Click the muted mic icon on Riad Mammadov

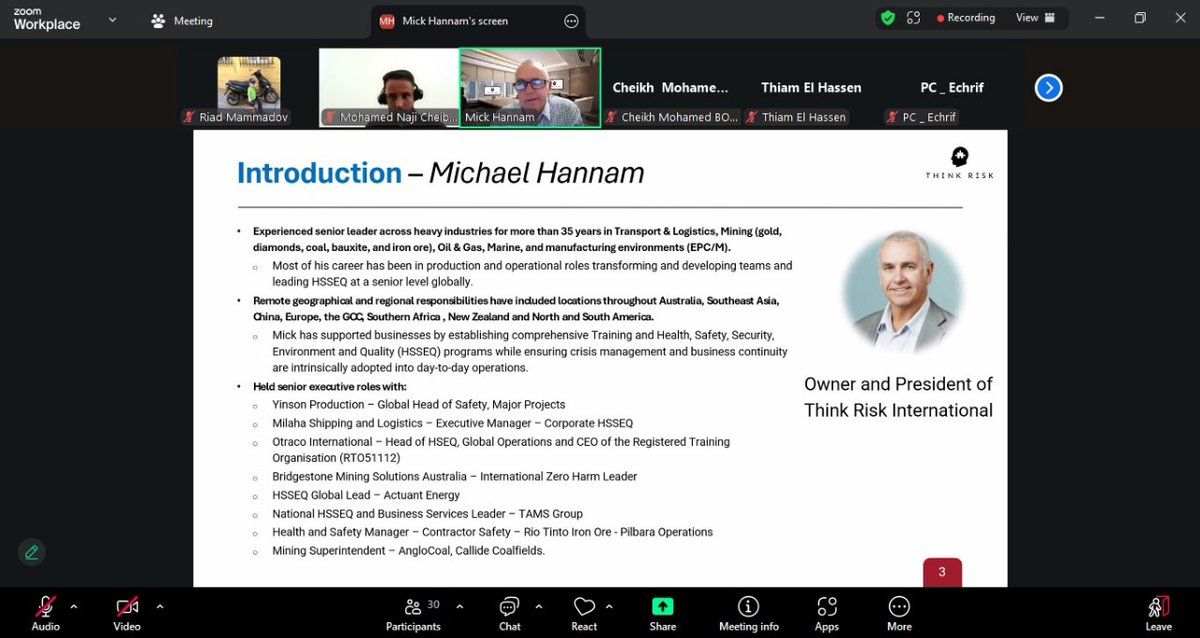click(x=189, y=118)
